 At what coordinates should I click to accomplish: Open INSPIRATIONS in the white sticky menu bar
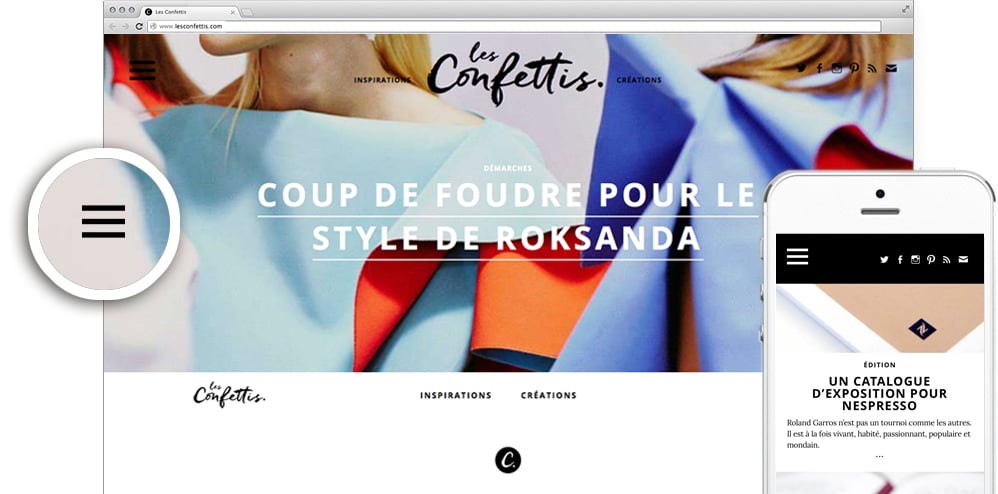[x=456, y=395]
